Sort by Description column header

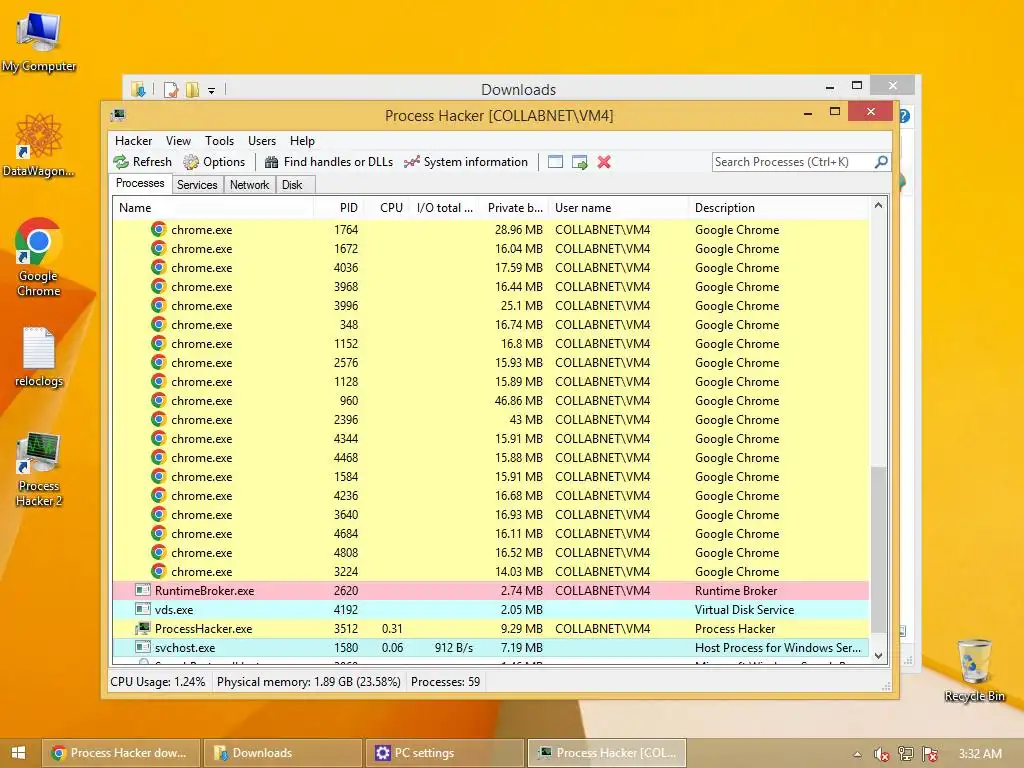(x=778, y=208)
